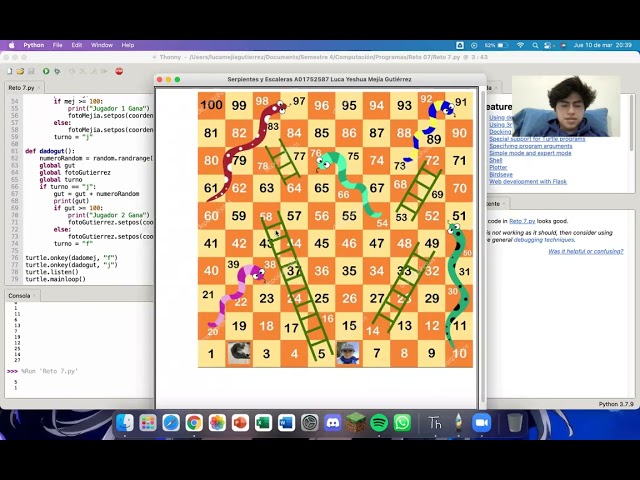Open the 'Shell' help link
The width and height of the screenshot is (640, 480).
coord(496,160)
